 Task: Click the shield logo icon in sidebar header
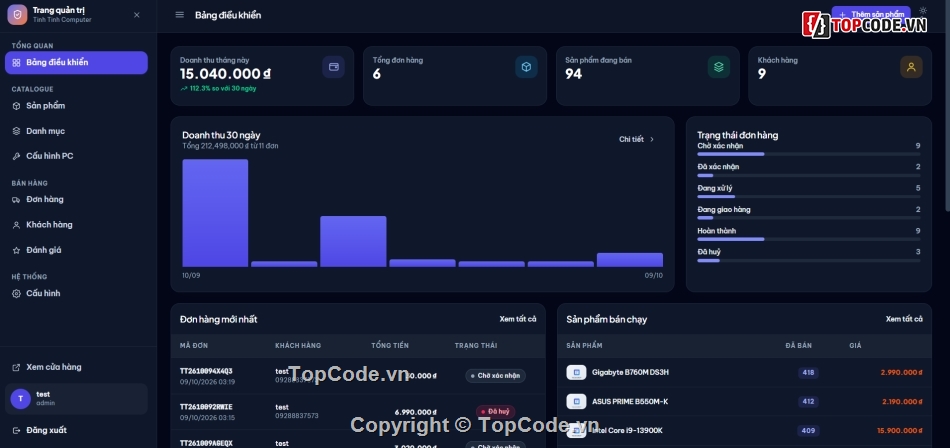pyautogui.click(x=17, y=15)
